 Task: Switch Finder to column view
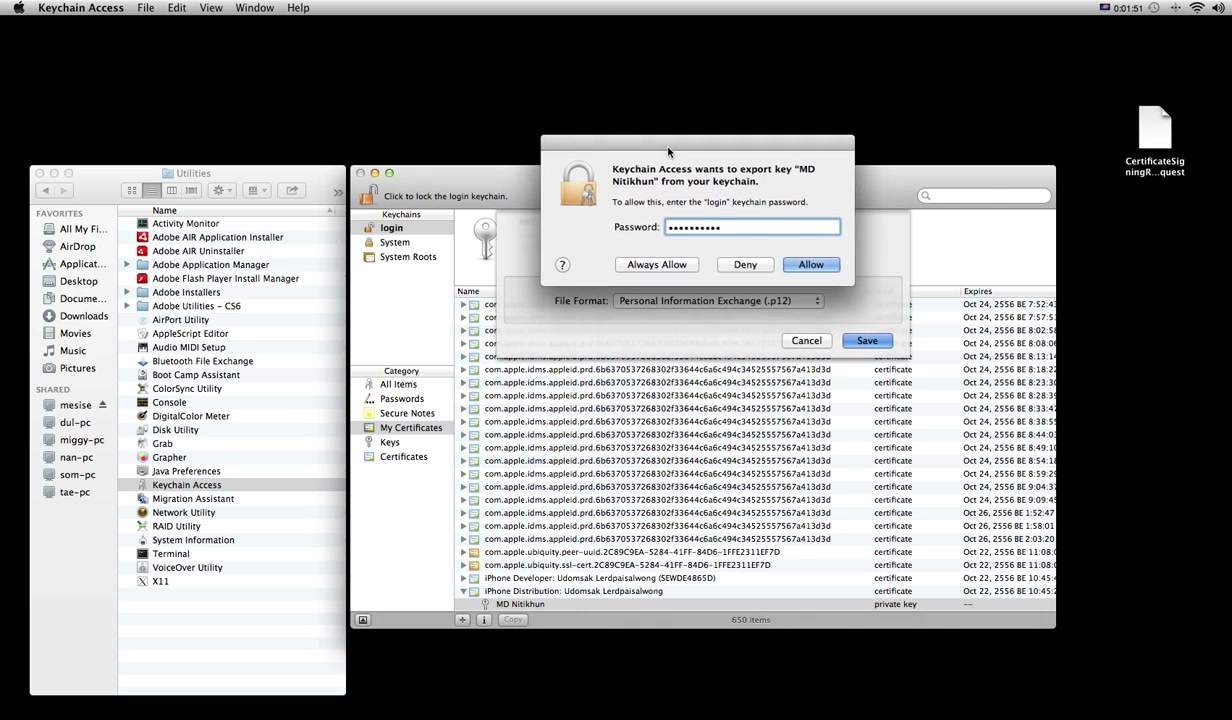click(x=171, y=190)
